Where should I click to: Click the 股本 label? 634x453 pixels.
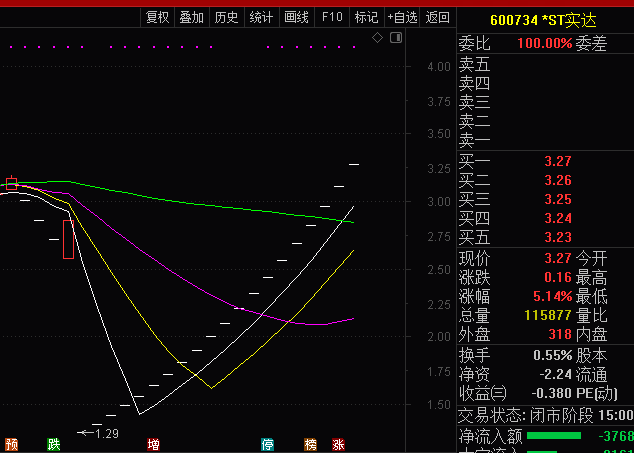591,356
